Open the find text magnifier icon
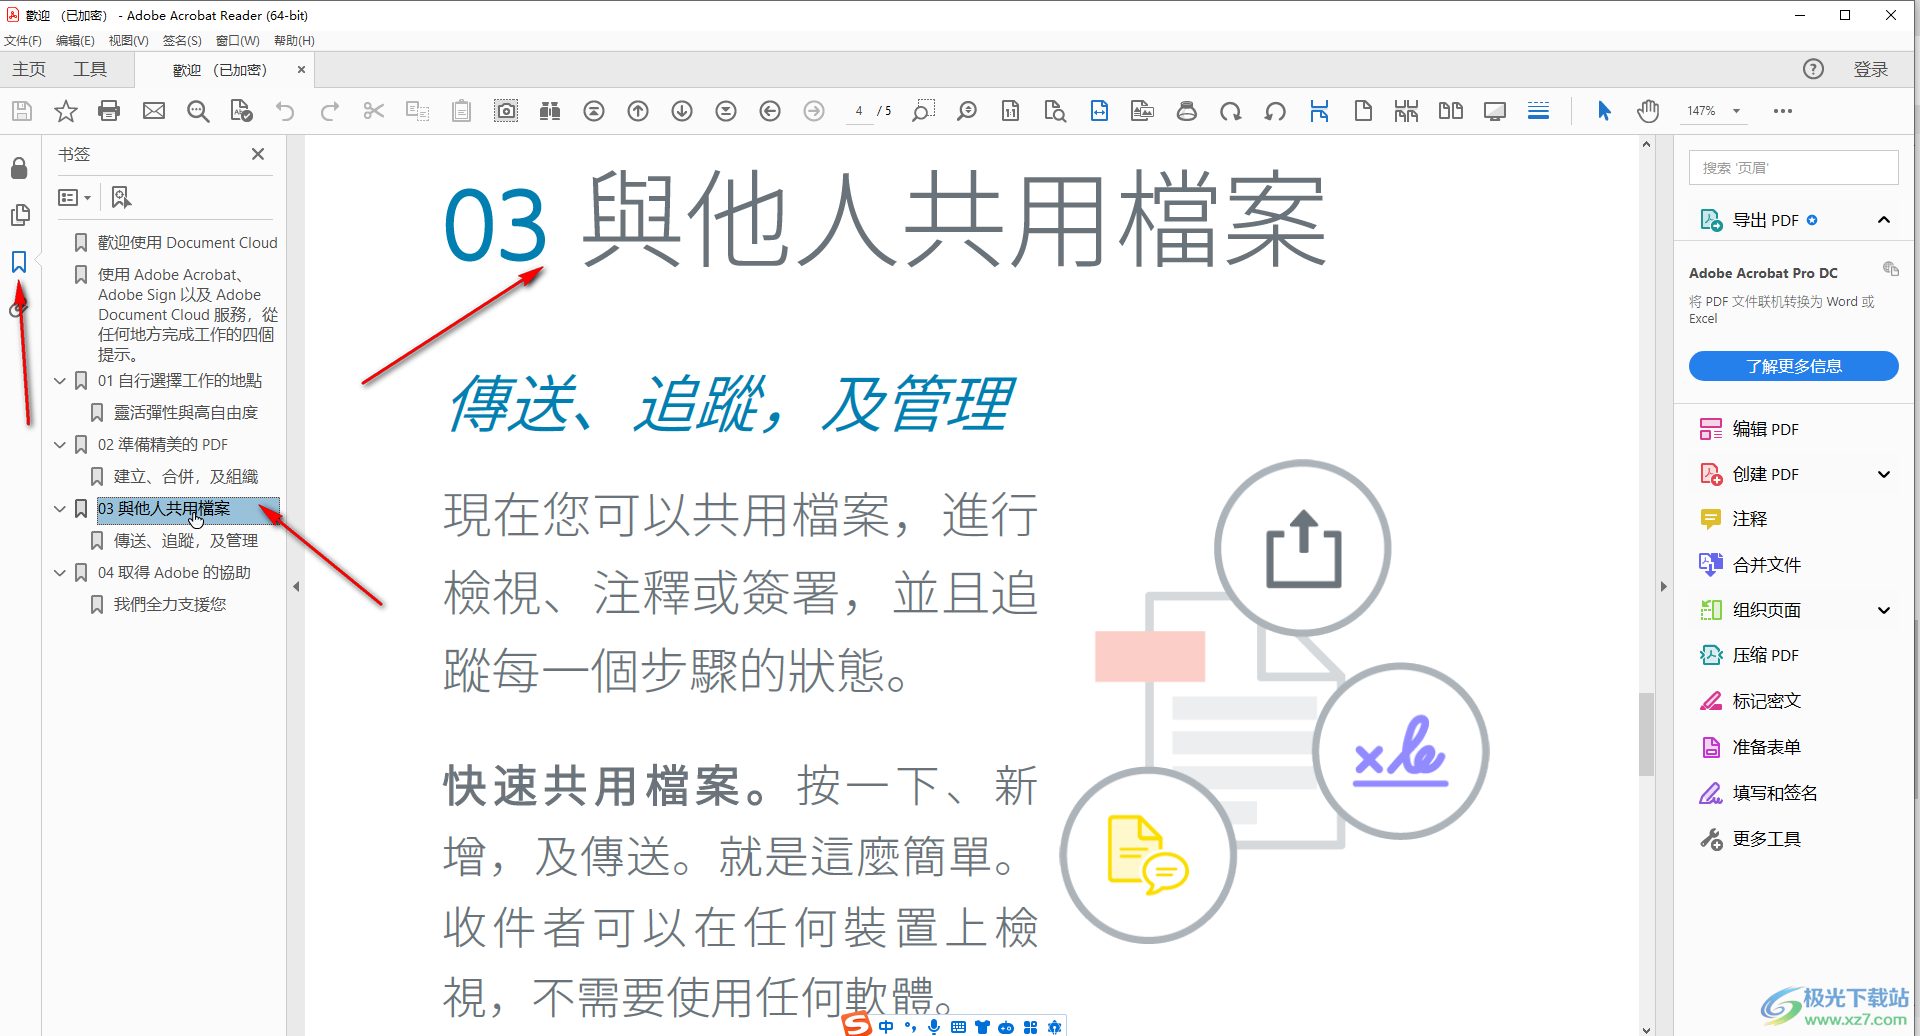 coord(198,111)
